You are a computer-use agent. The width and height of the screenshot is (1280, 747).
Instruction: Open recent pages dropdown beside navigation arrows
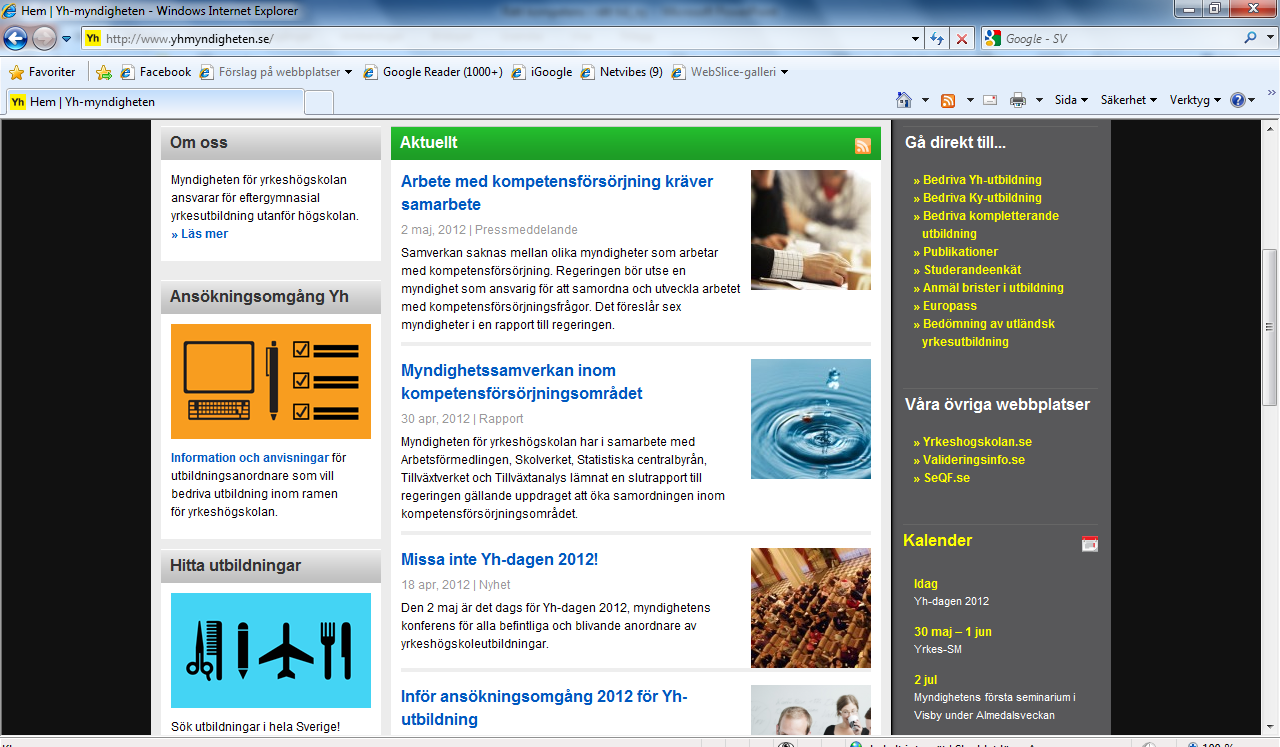click(x=66, y=38)
